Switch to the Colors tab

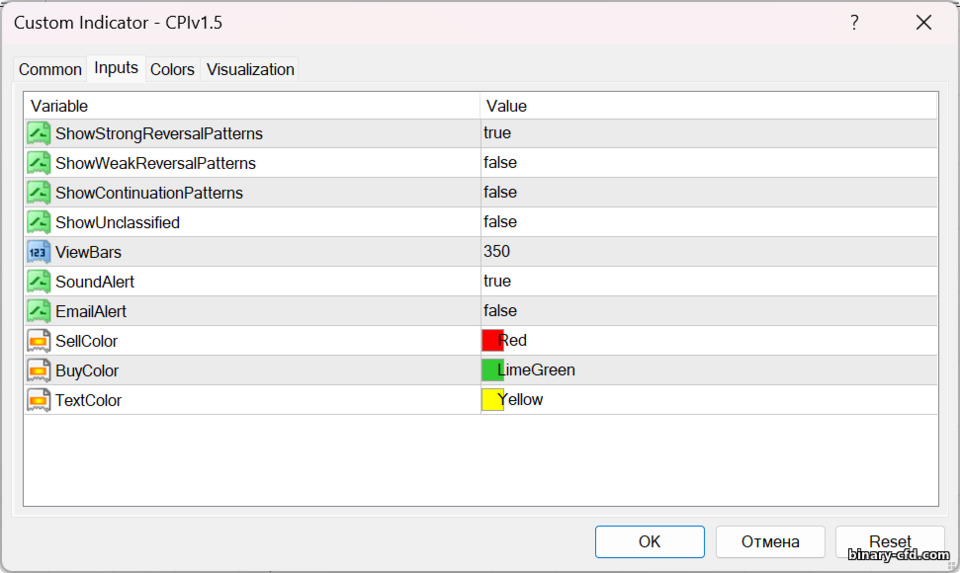(x=172, y=69)
